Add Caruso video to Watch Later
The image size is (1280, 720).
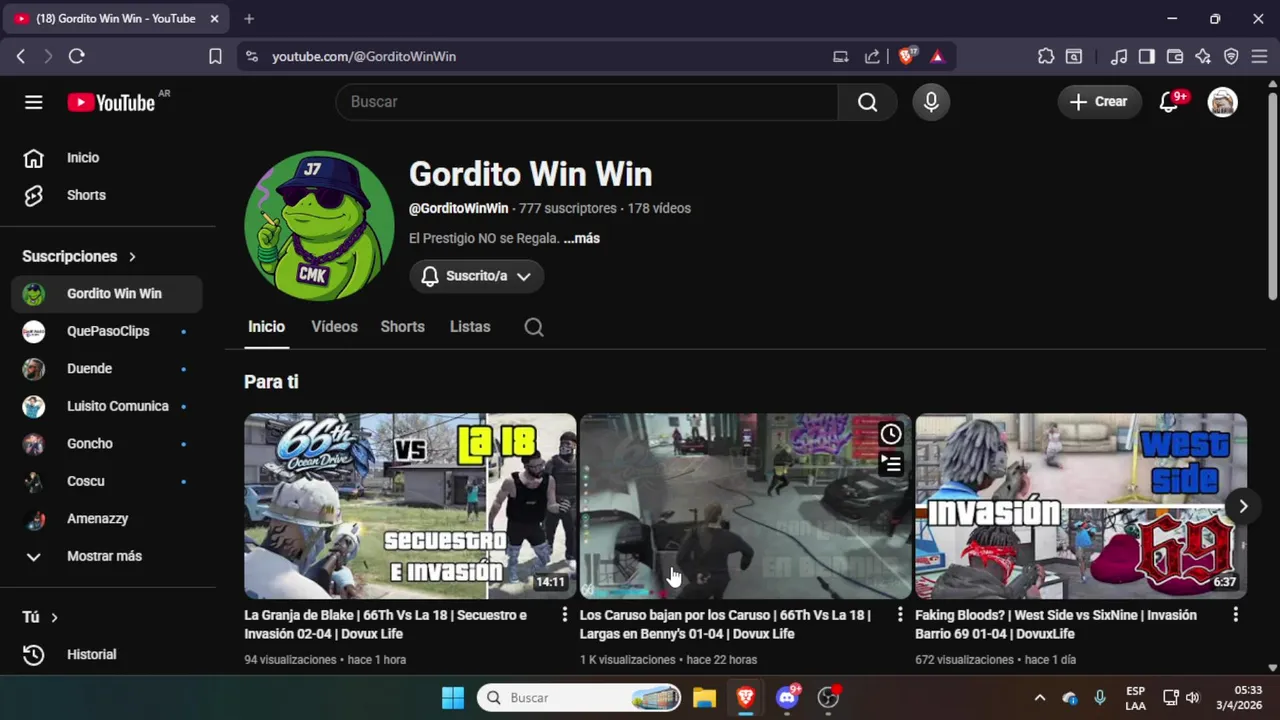coord(891,434)
